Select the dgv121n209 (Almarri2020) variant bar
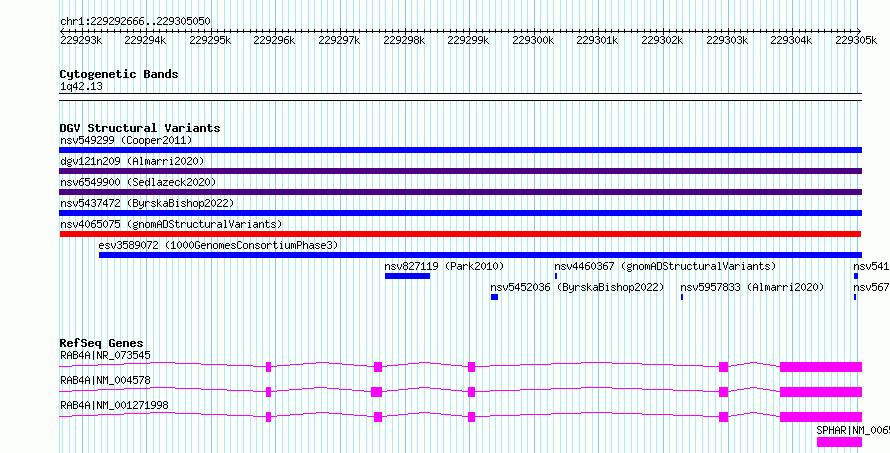Screen dimensions: 890x453 (x=460, y=171)
